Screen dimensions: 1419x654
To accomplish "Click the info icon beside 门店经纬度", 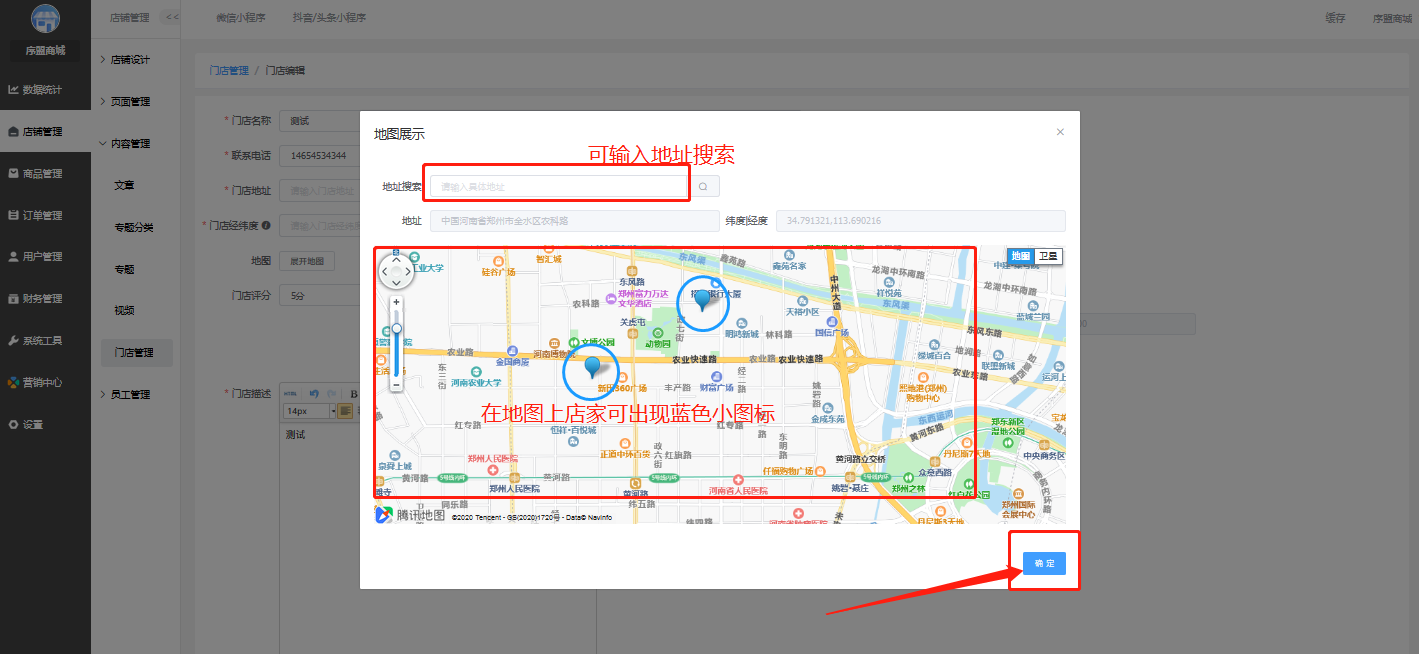I will (266, 226).
